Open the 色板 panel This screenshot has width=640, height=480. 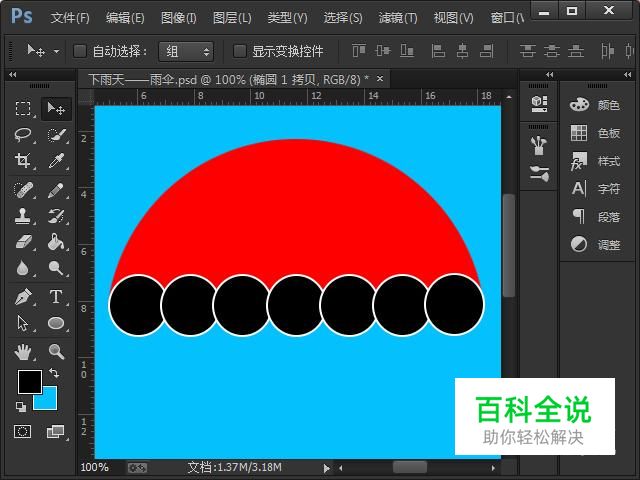pos(595,133)
